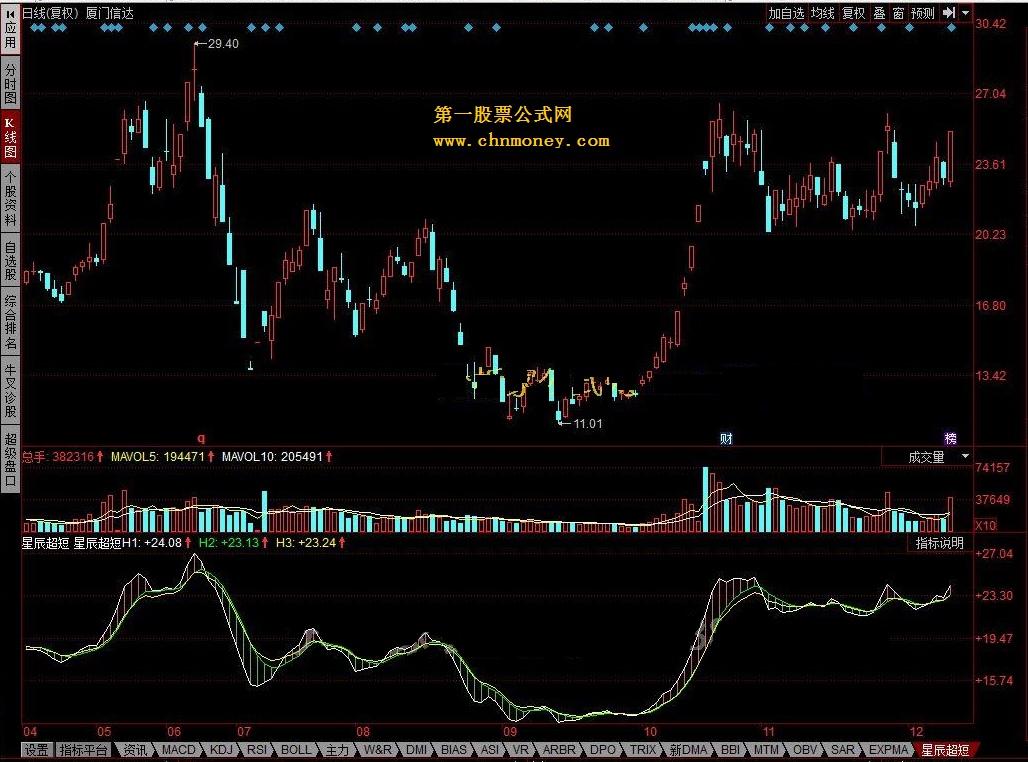Click the 预测 forecast button
The image size is (1028, 762).
(x=923, y=13)
